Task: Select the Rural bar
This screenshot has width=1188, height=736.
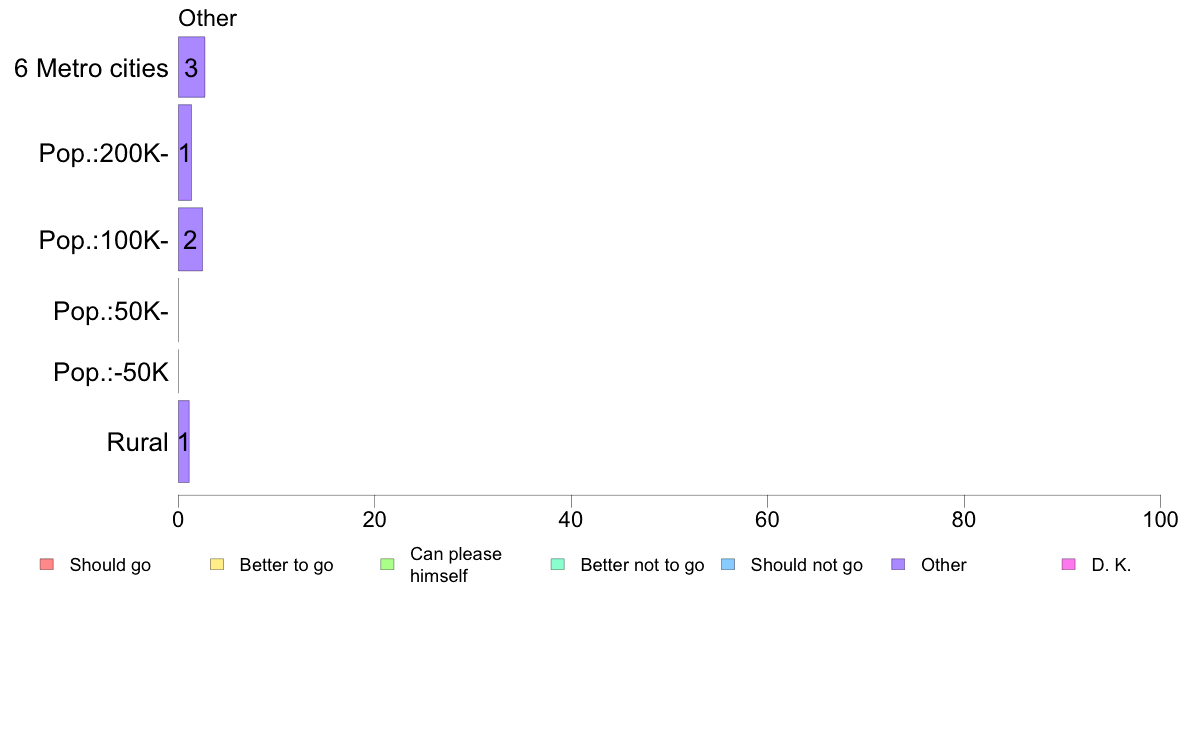Action: tap(183, 441)
